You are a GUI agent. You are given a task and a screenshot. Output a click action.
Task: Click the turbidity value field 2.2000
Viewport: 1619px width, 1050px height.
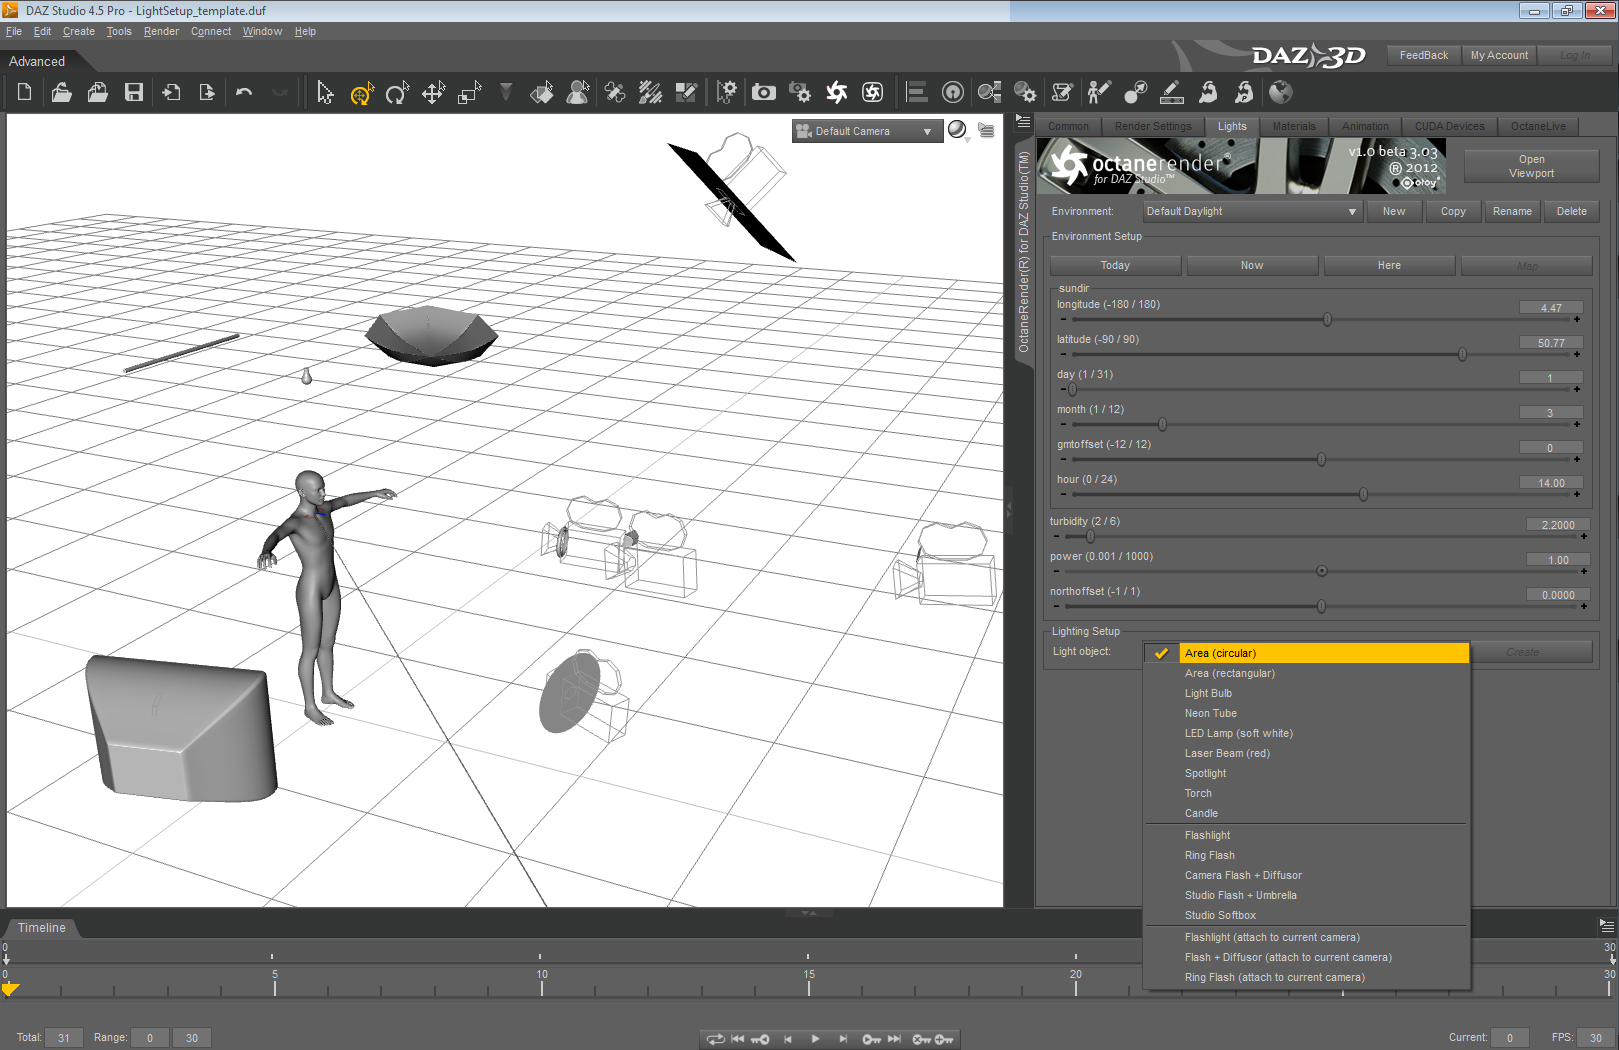tap(1558, 525)
